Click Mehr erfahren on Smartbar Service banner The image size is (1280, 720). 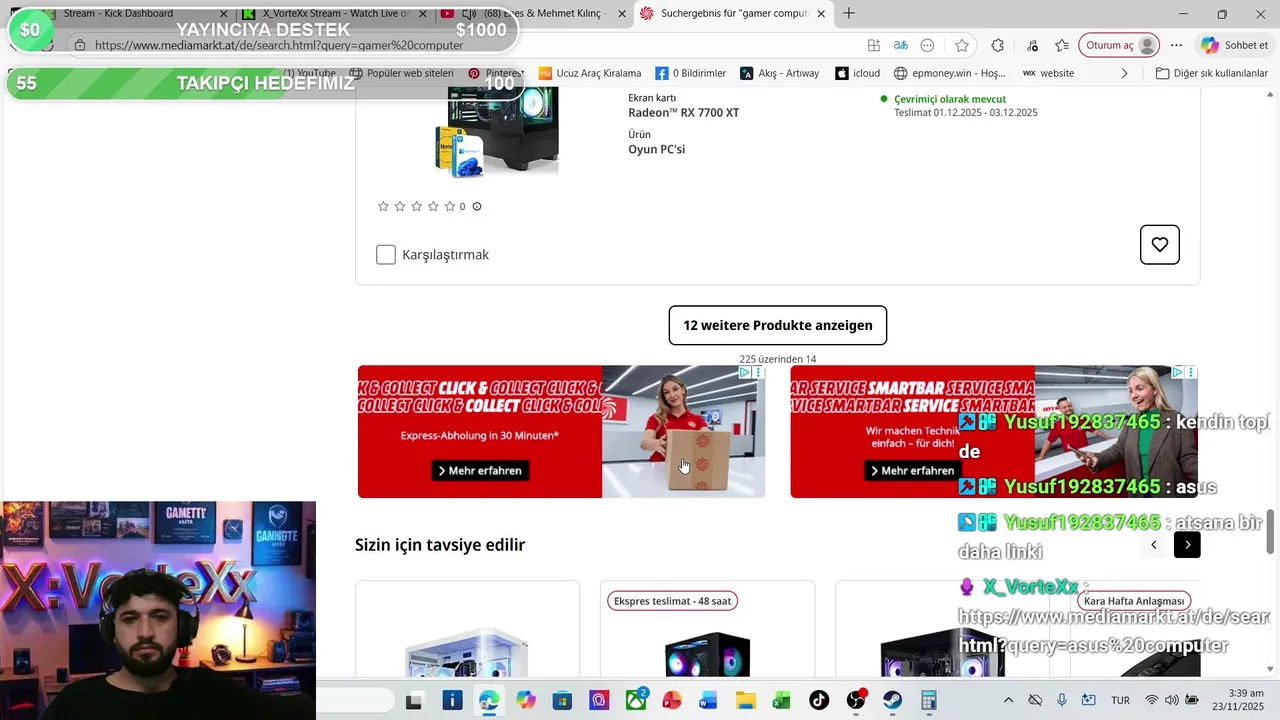coord(913,470)
